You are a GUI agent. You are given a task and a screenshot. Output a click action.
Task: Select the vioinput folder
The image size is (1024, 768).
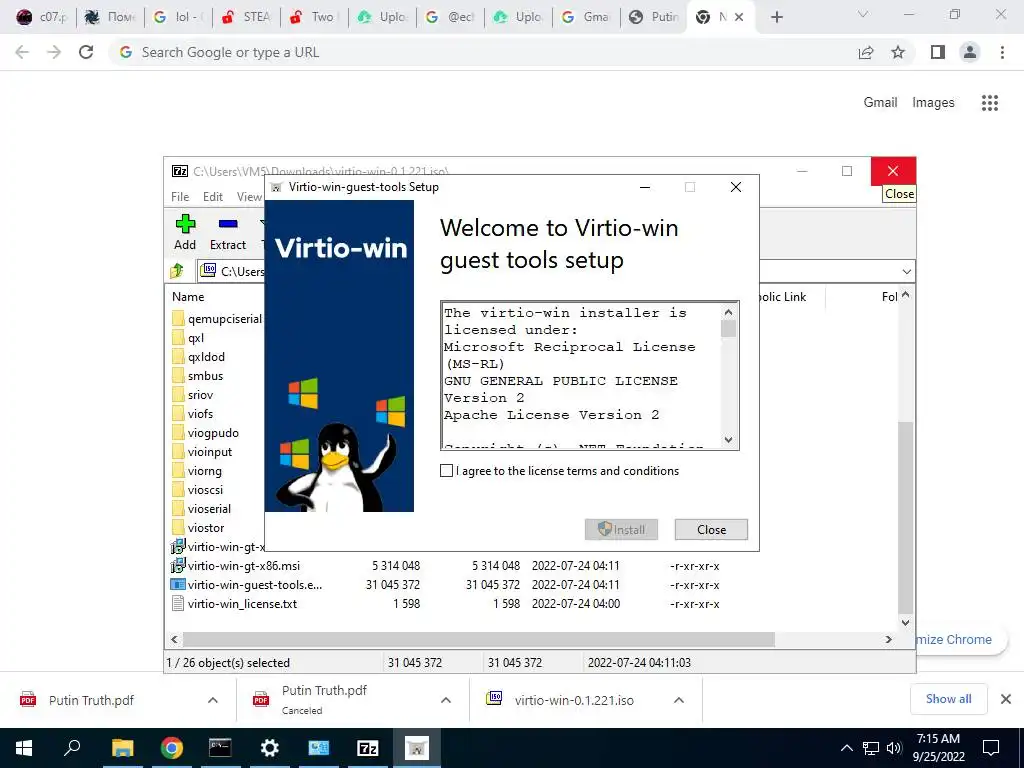coord(202,451)
